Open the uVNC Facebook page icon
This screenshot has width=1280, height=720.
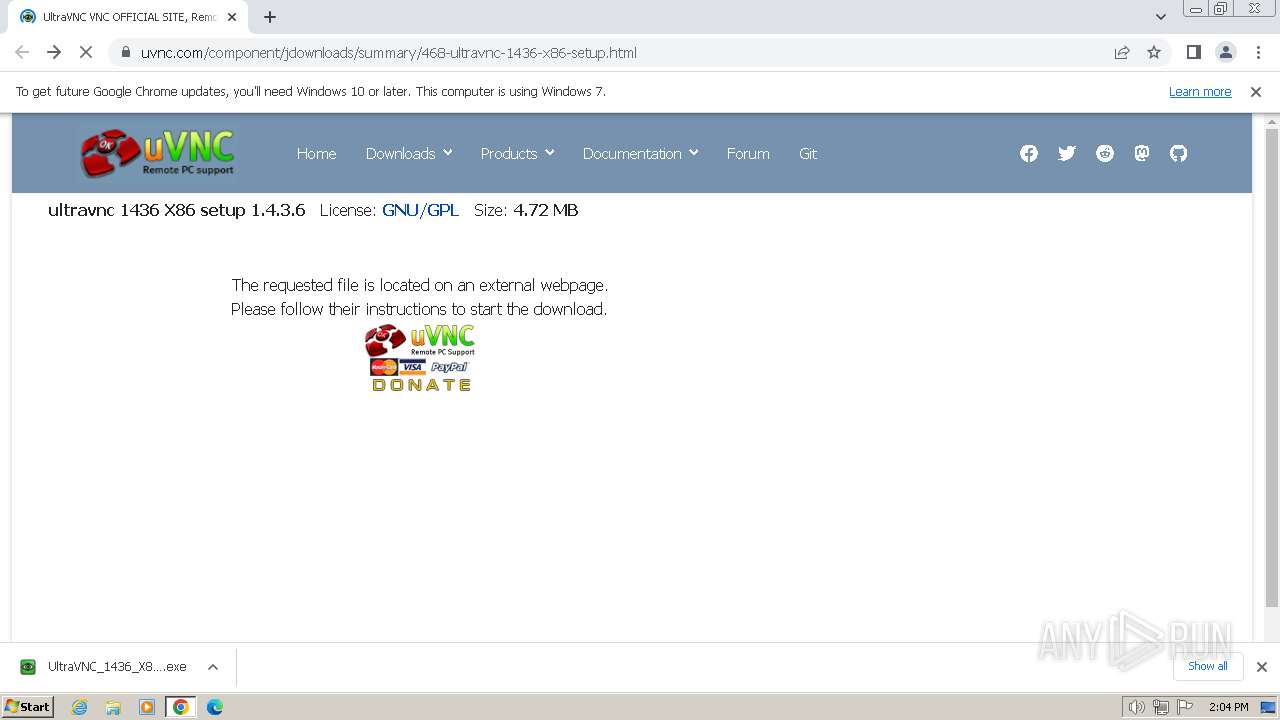click(1029, 153)
